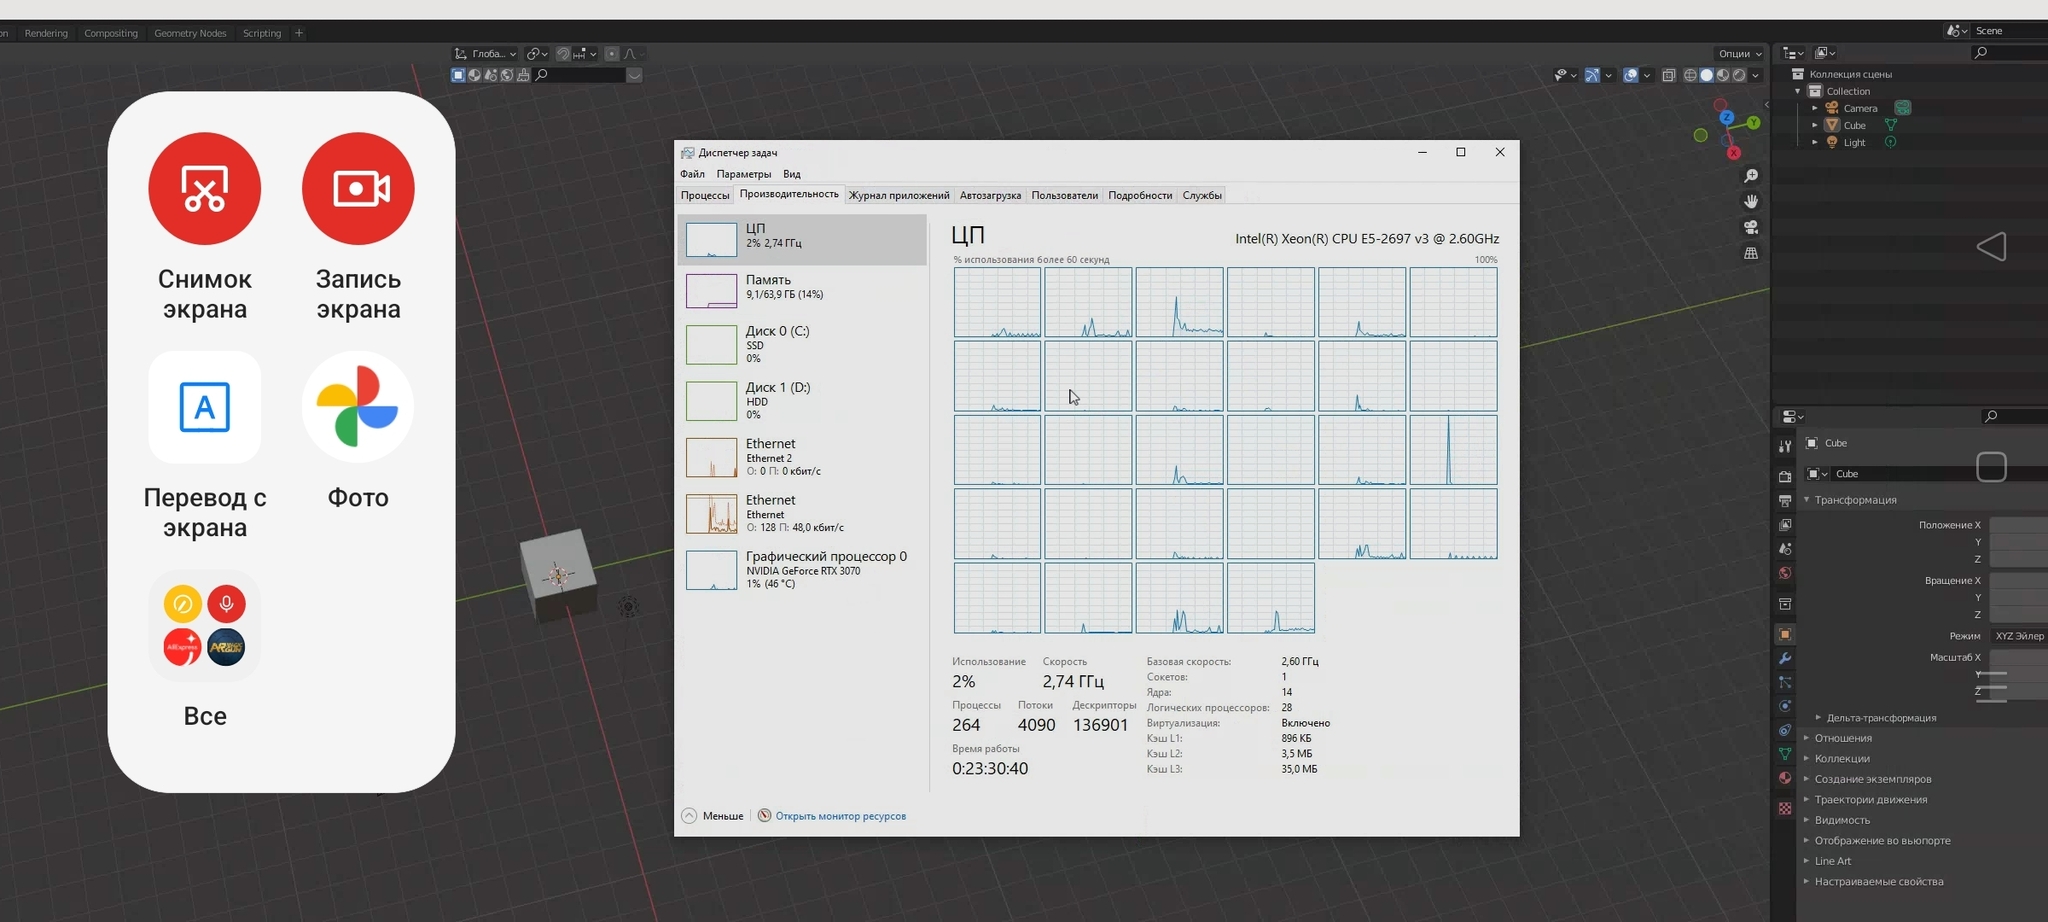
Task: Expand the Camera item in the outliner
Action: tap(1815, 108)
